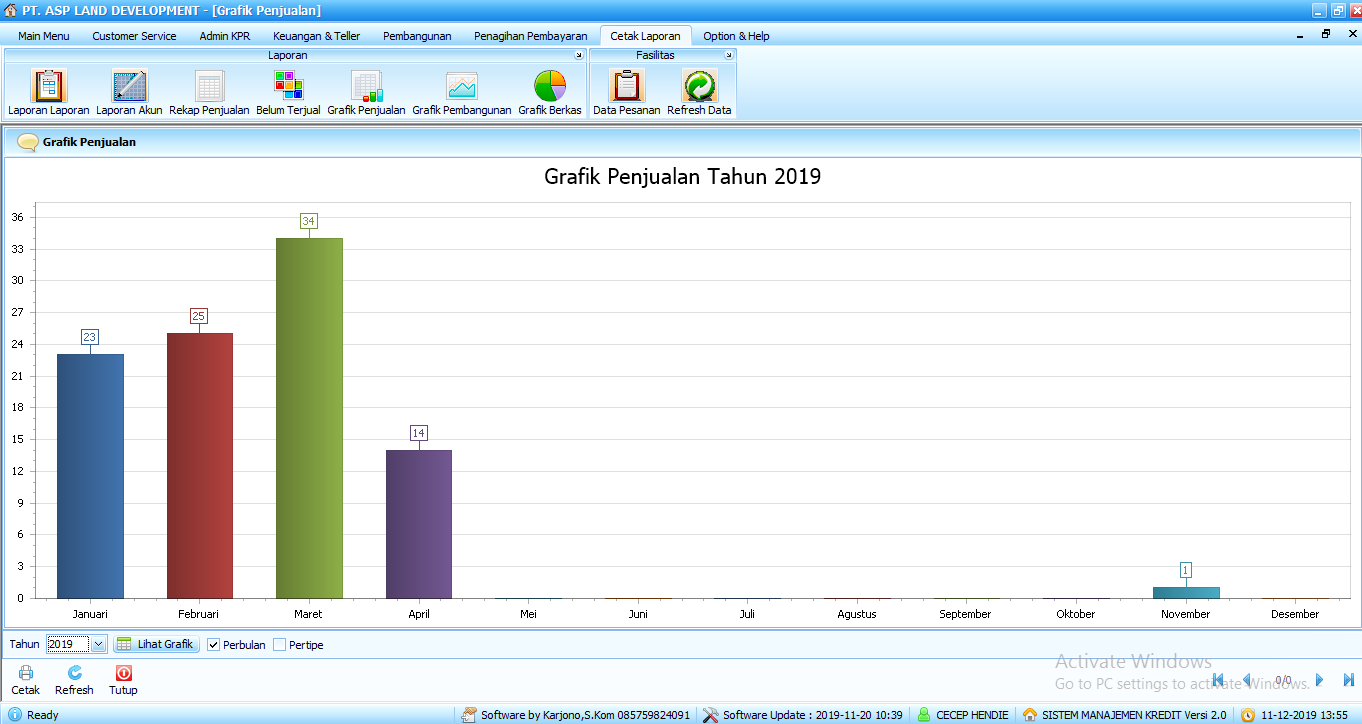Print the chart with Cetak

pos(26,680)
